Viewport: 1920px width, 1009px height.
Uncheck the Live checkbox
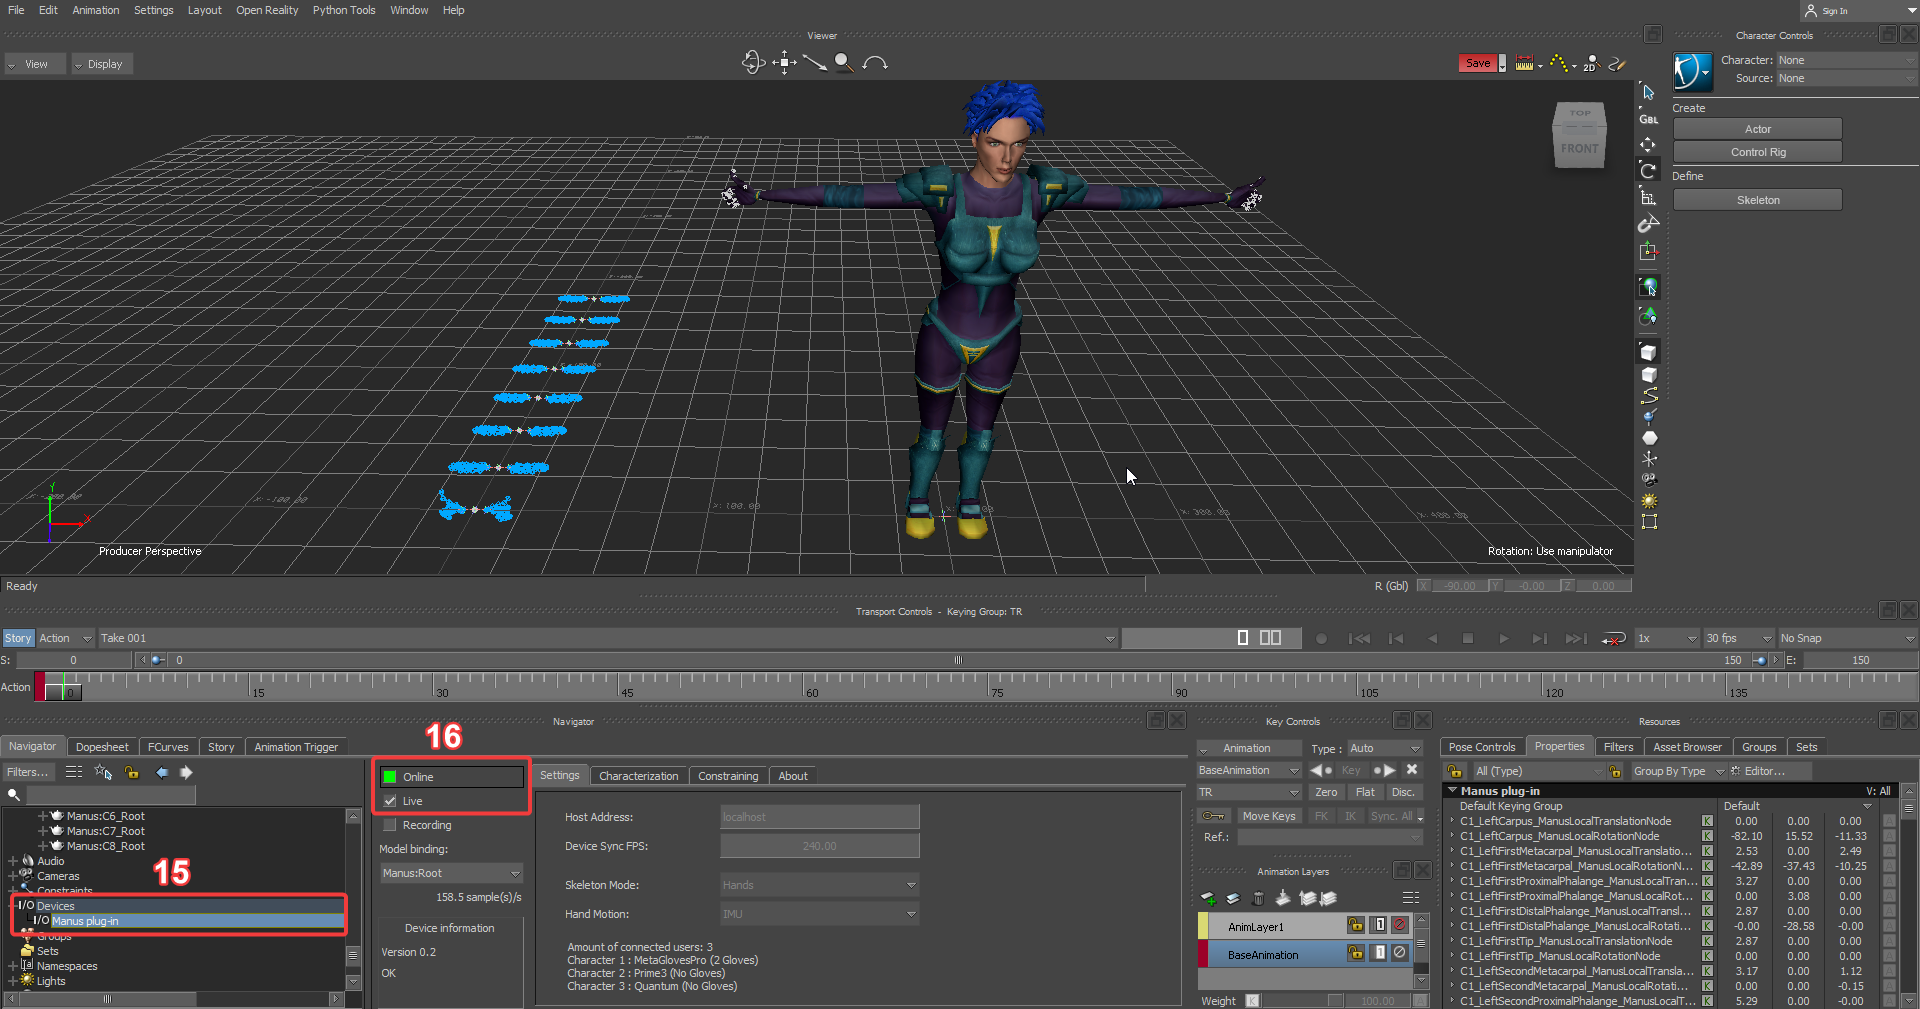390,801
